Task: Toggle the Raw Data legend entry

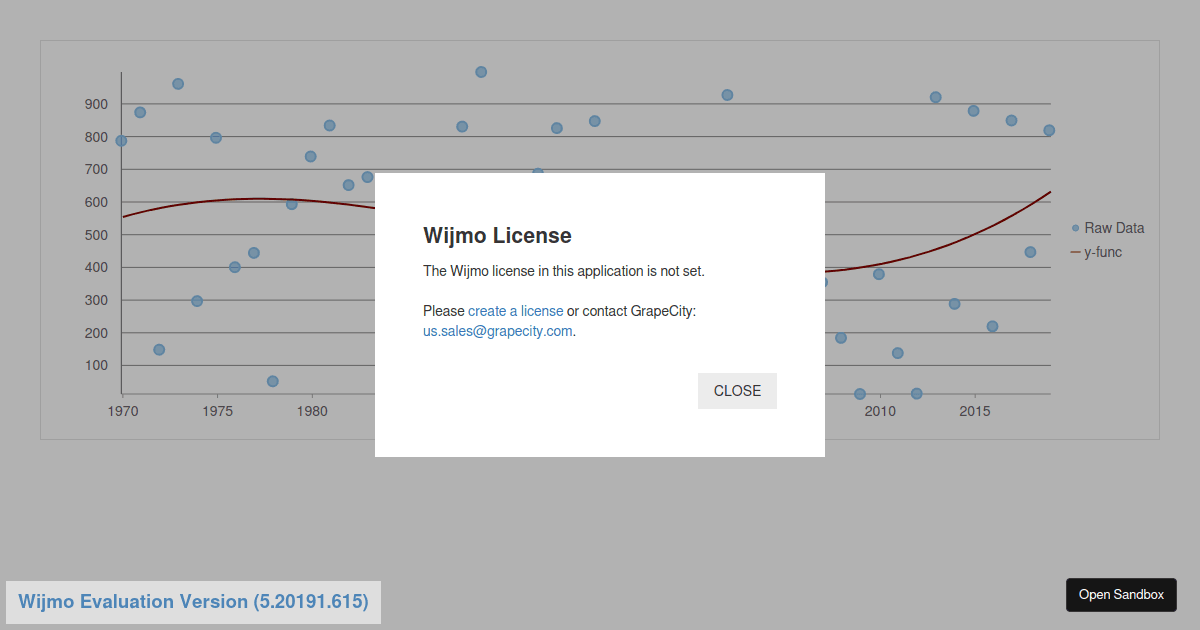Action: pyautogui.click(x=1107, y=228)
